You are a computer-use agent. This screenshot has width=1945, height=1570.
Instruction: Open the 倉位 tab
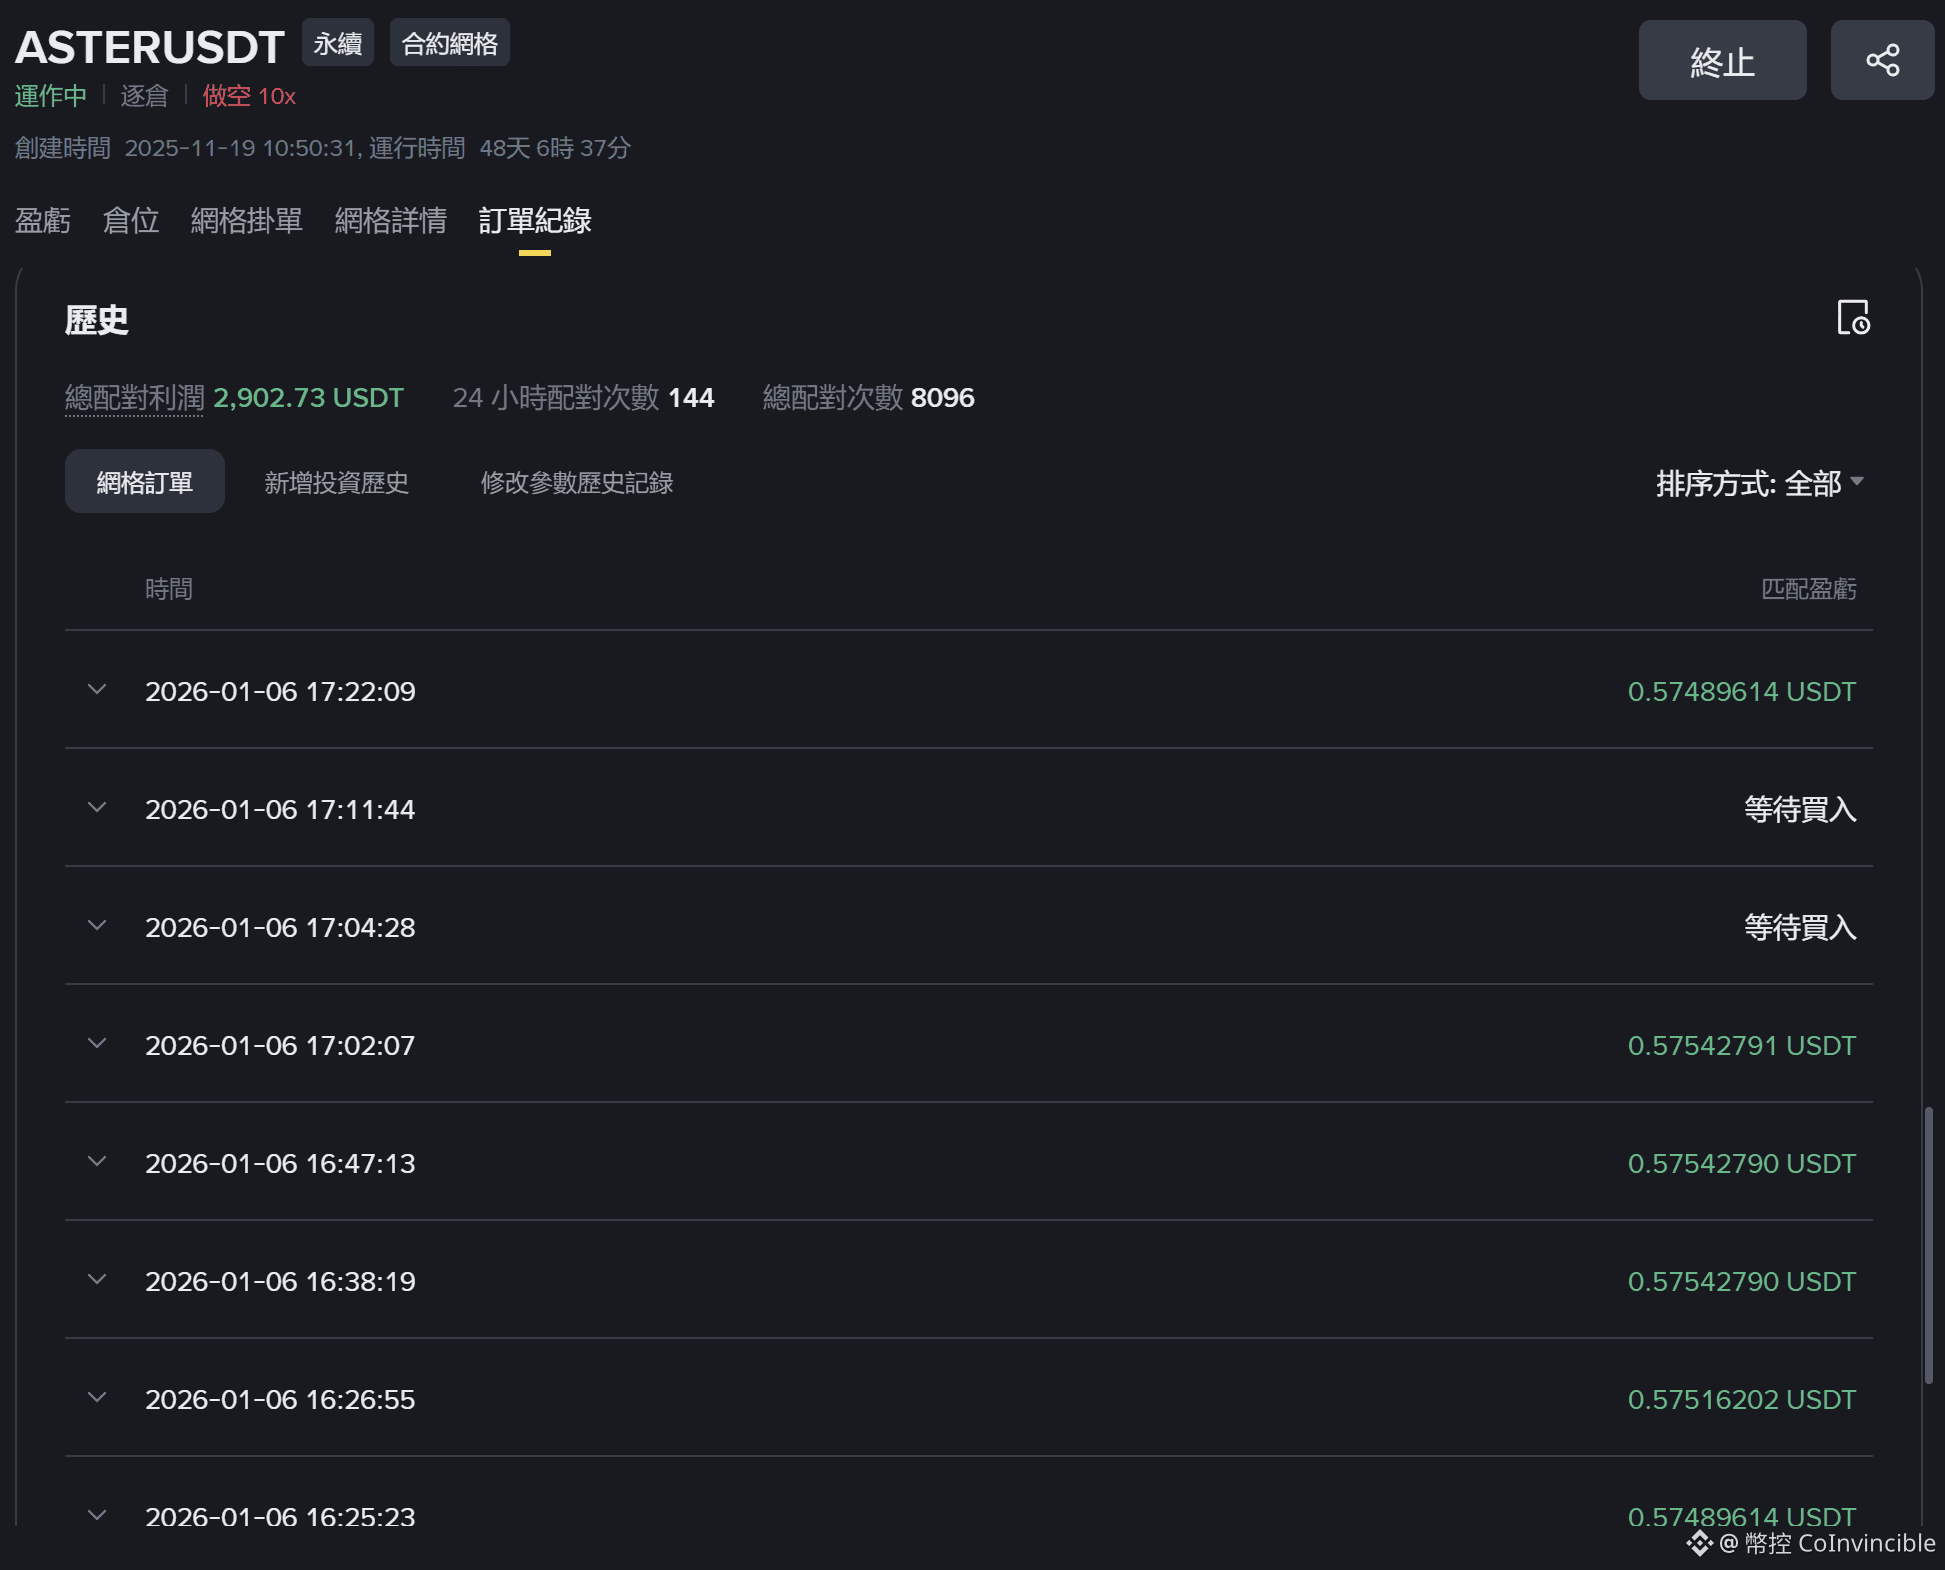click(x=130, y=220)
